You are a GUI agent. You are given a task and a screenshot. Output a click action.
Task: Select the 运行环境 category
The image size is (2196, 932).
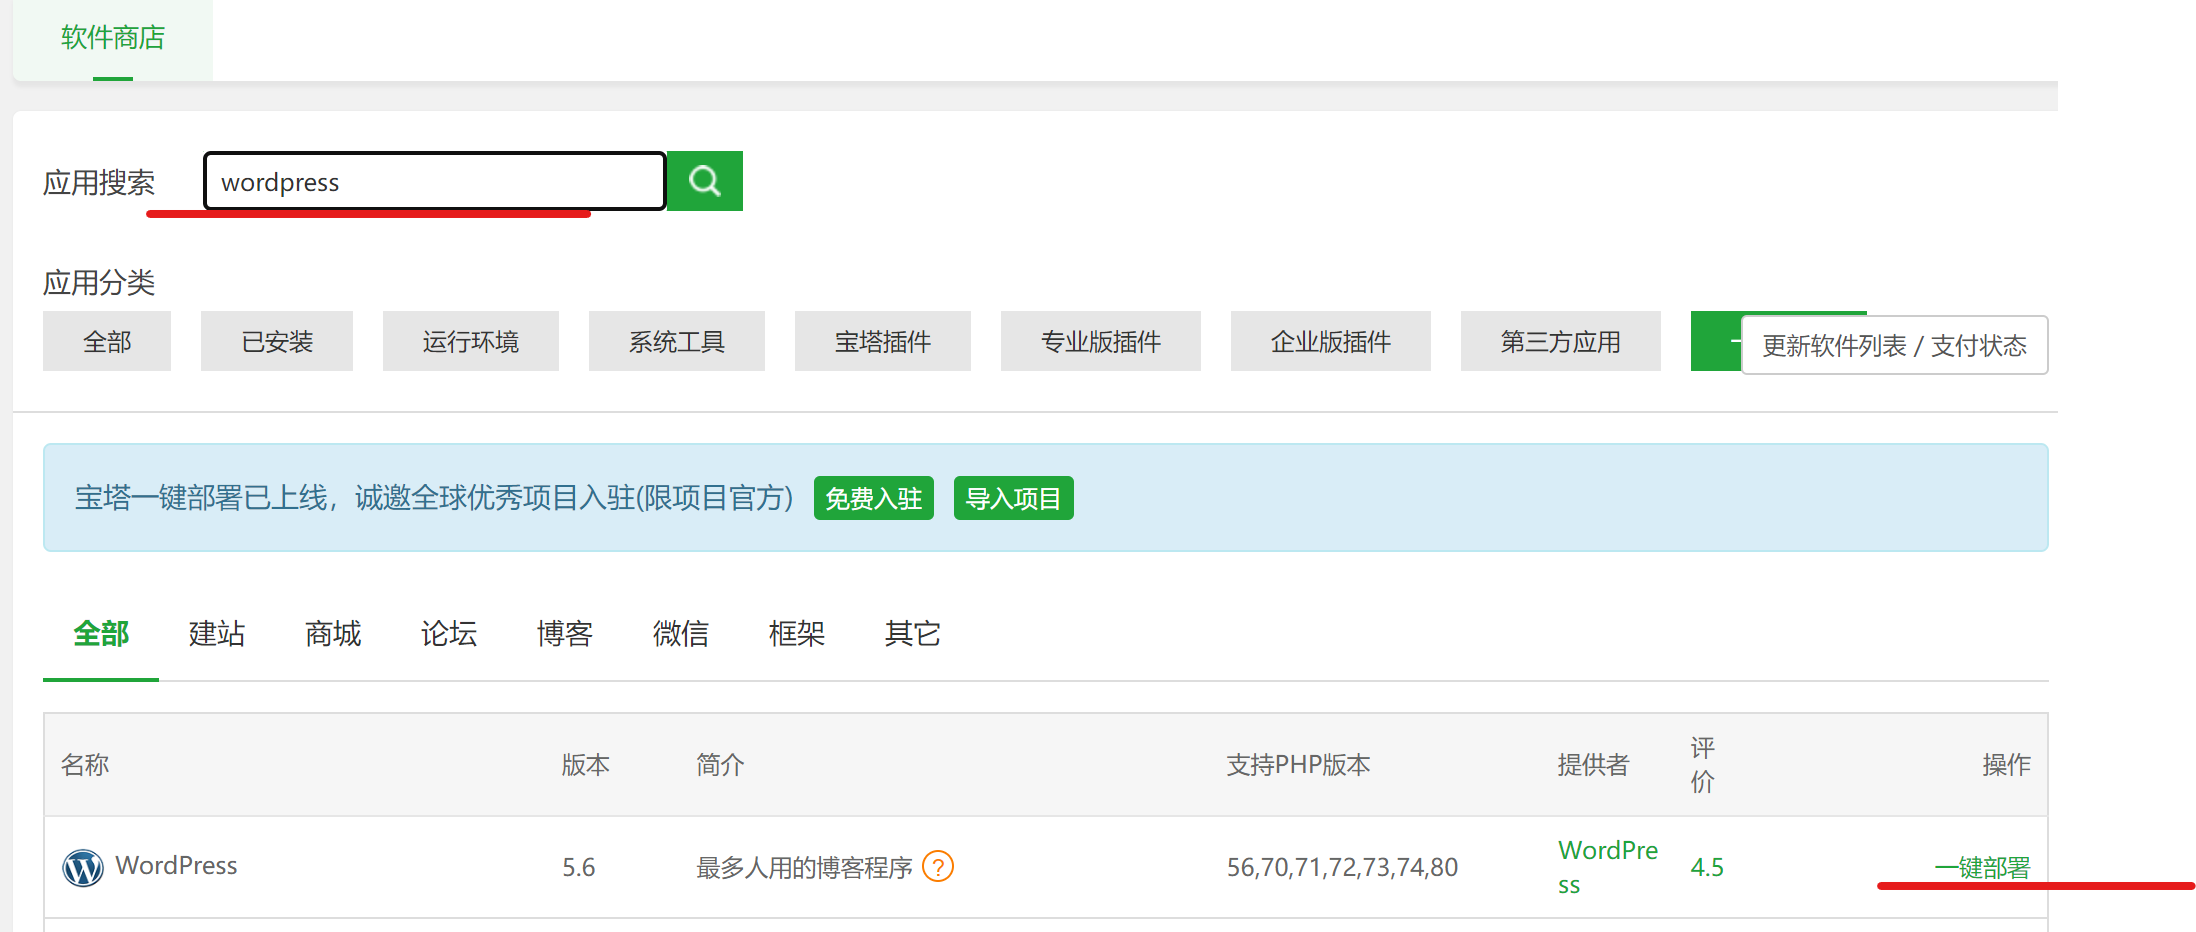(470, 342)
